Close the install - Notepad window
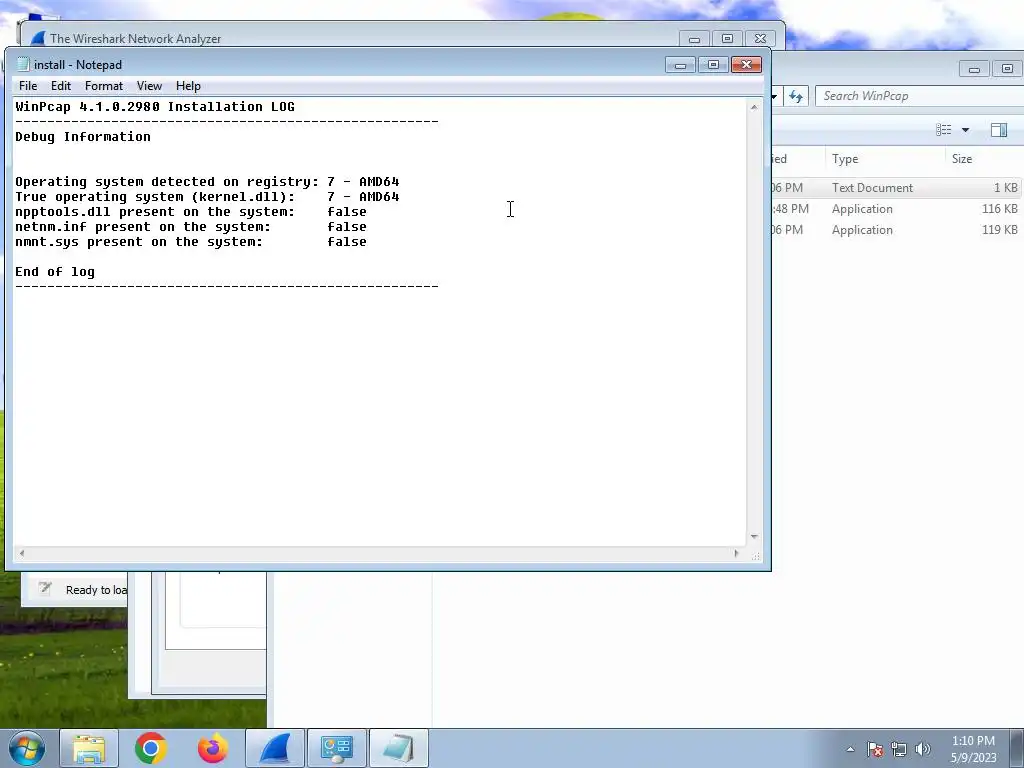The image size is (1024, 768). click(746, 65)
